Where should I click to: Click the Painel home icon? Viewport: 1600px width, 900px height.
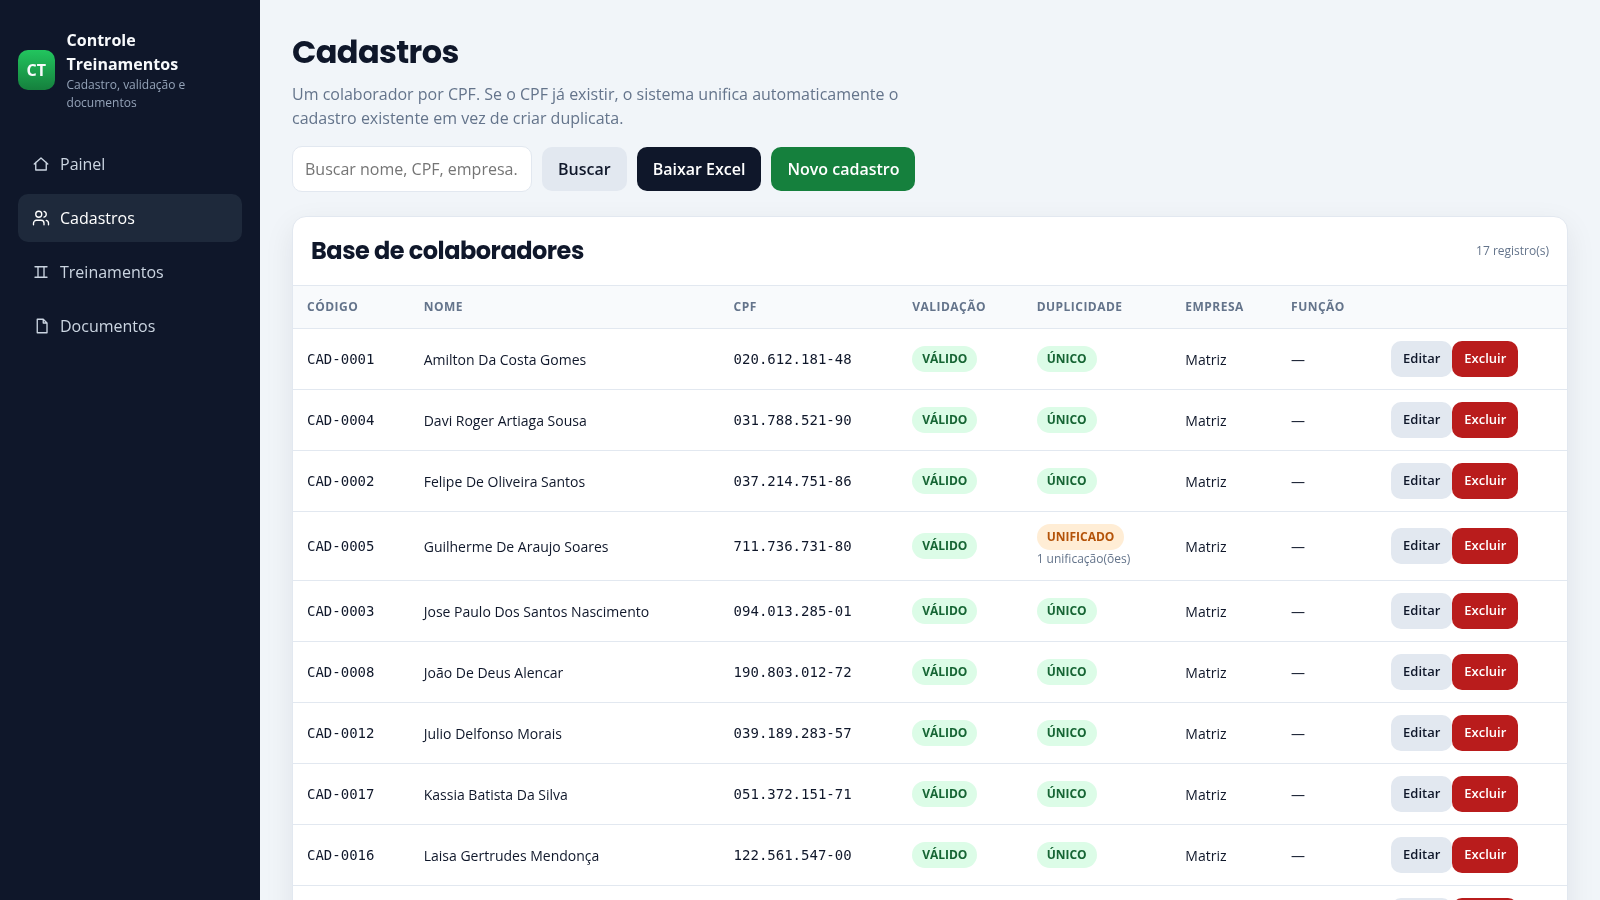pos(41,164)
